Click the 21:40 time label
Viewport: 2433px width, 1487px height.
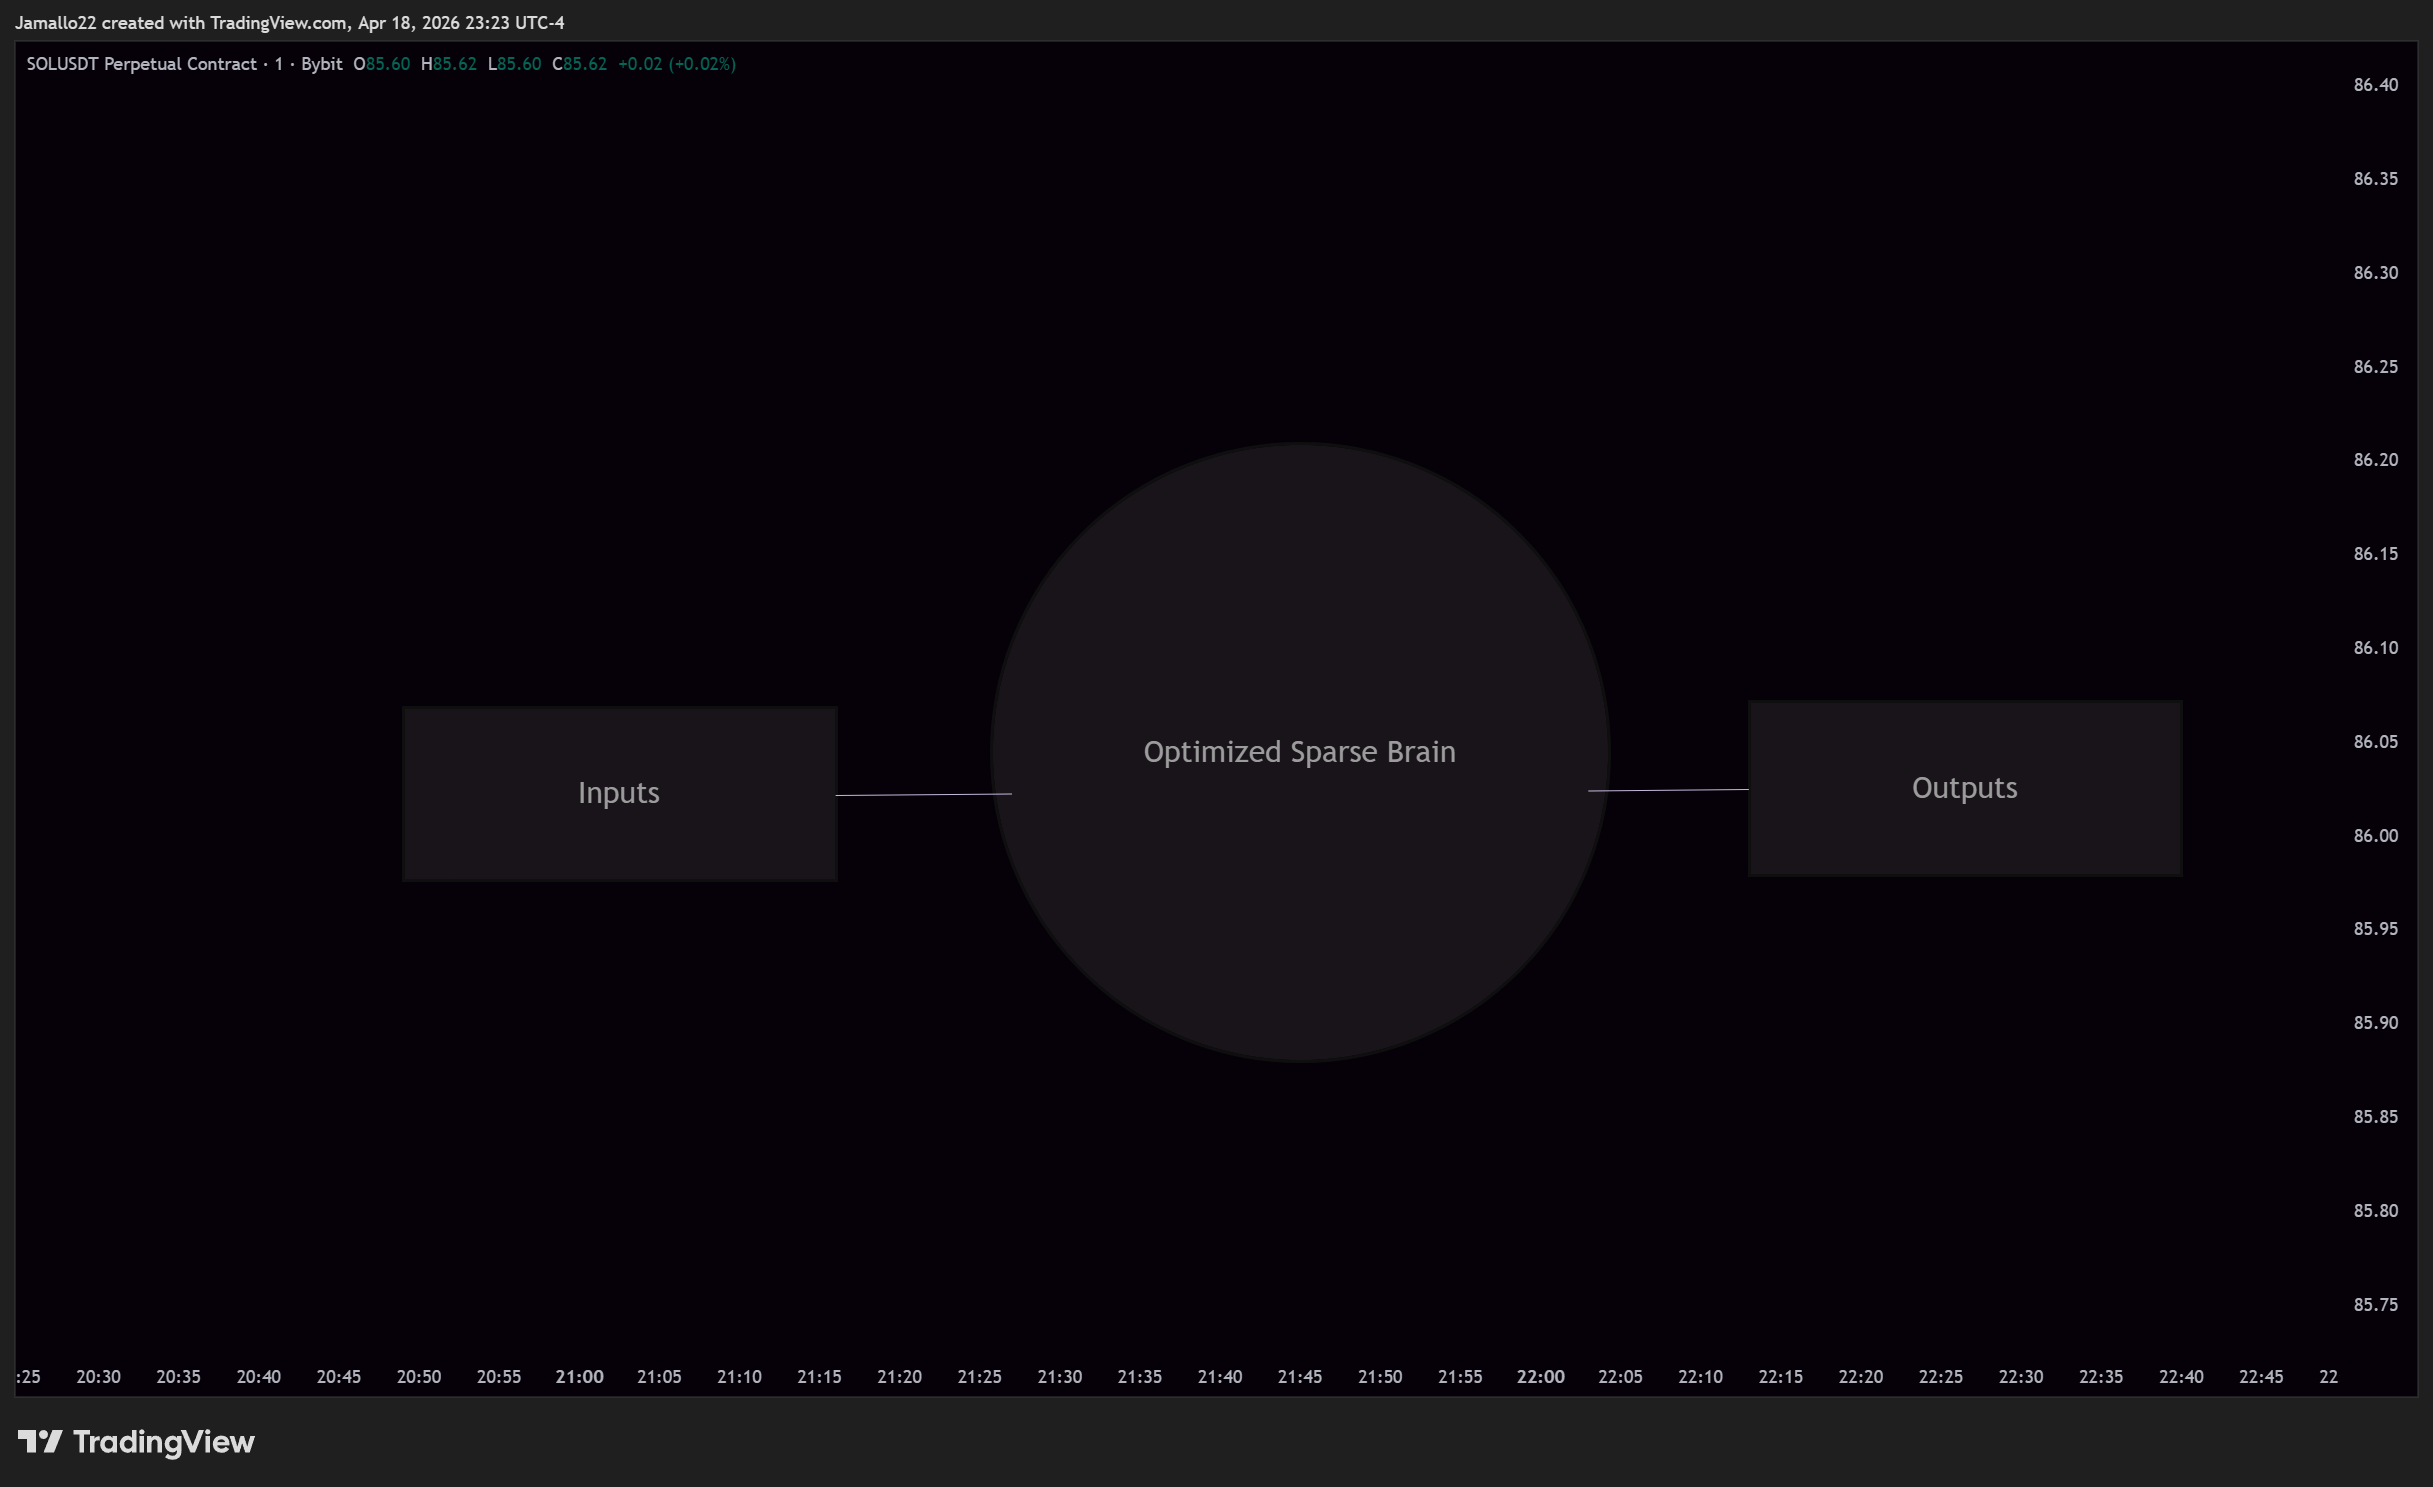pos(1220,1377)
